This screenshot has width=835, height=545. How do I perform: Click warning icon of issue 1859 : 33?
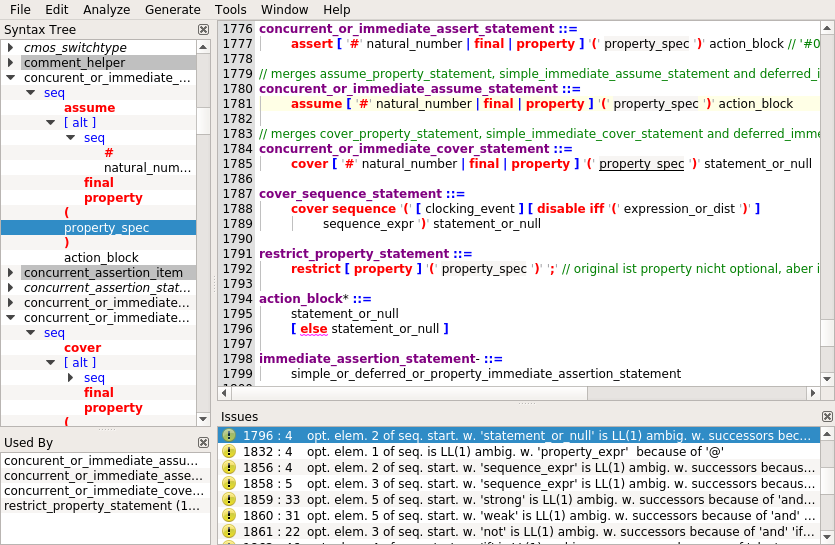229,499
